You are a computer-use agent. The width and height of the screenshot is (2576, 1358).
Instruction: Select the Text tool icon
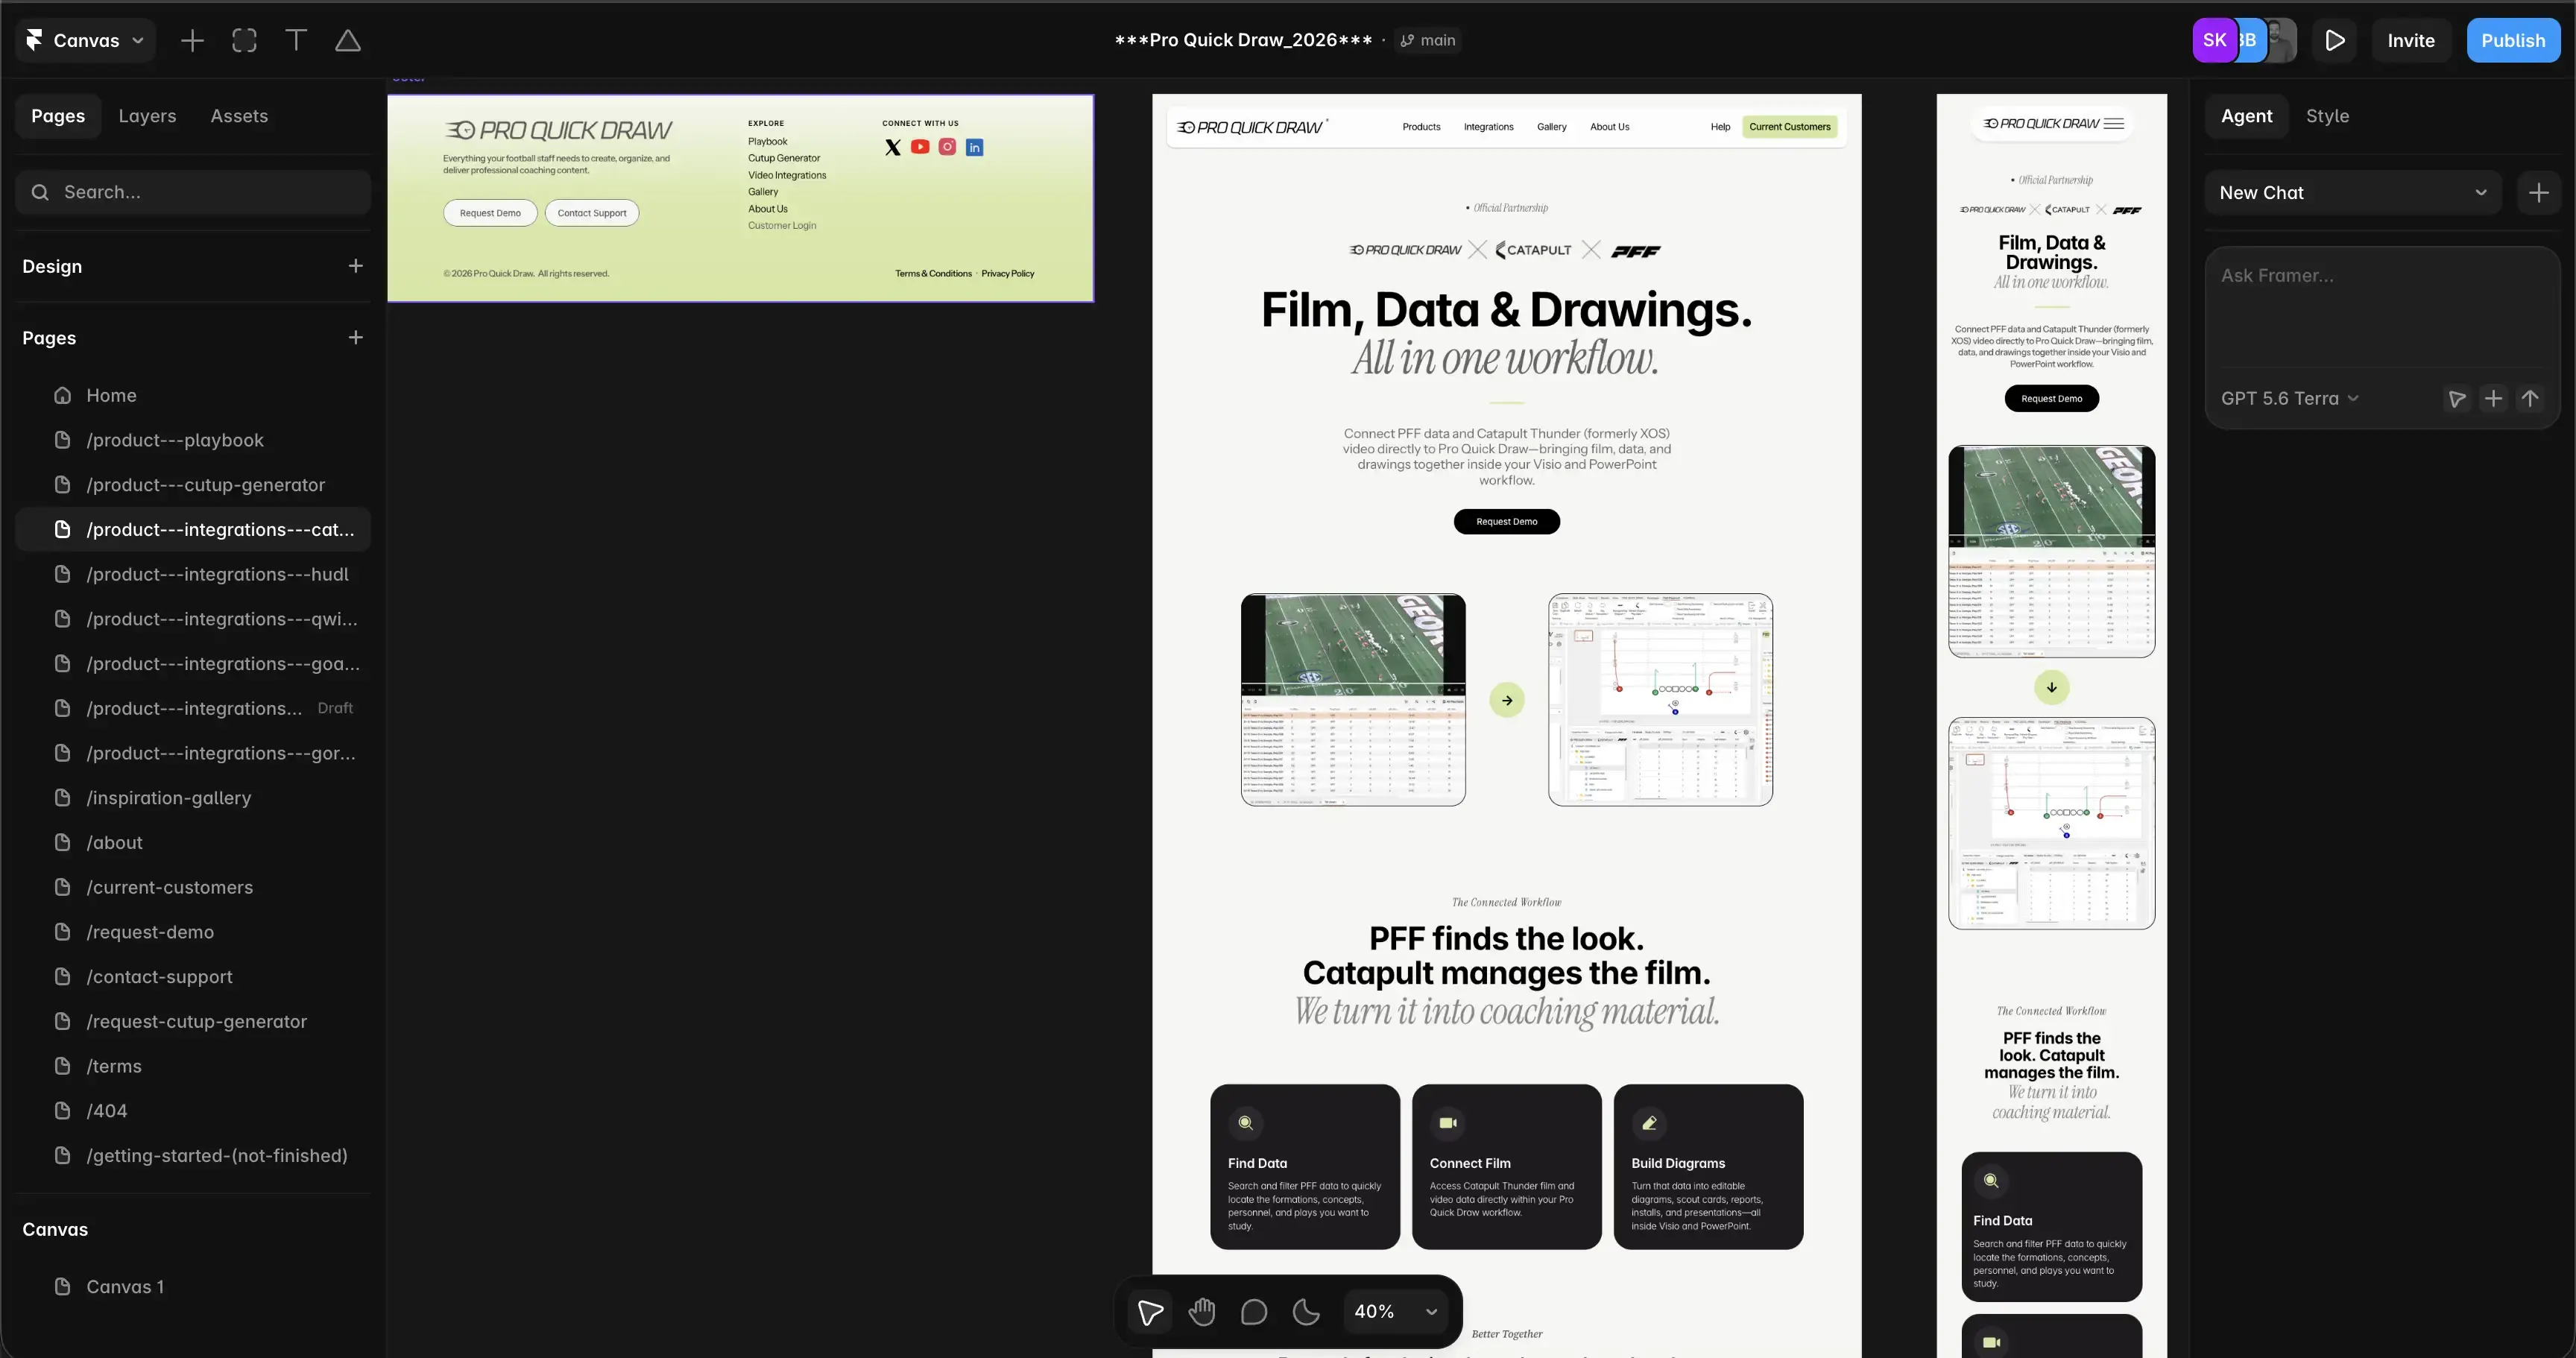[296, 40]
